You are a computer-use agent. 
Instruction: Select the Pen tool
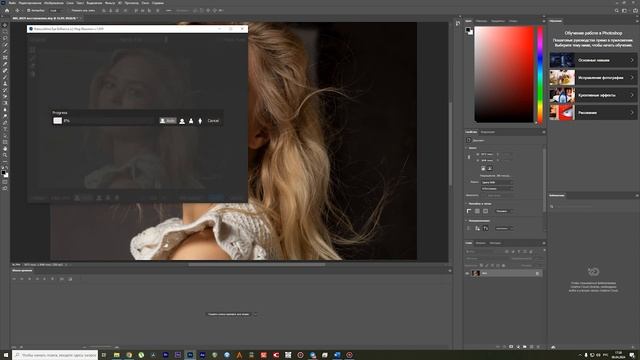tap(5, 122)
